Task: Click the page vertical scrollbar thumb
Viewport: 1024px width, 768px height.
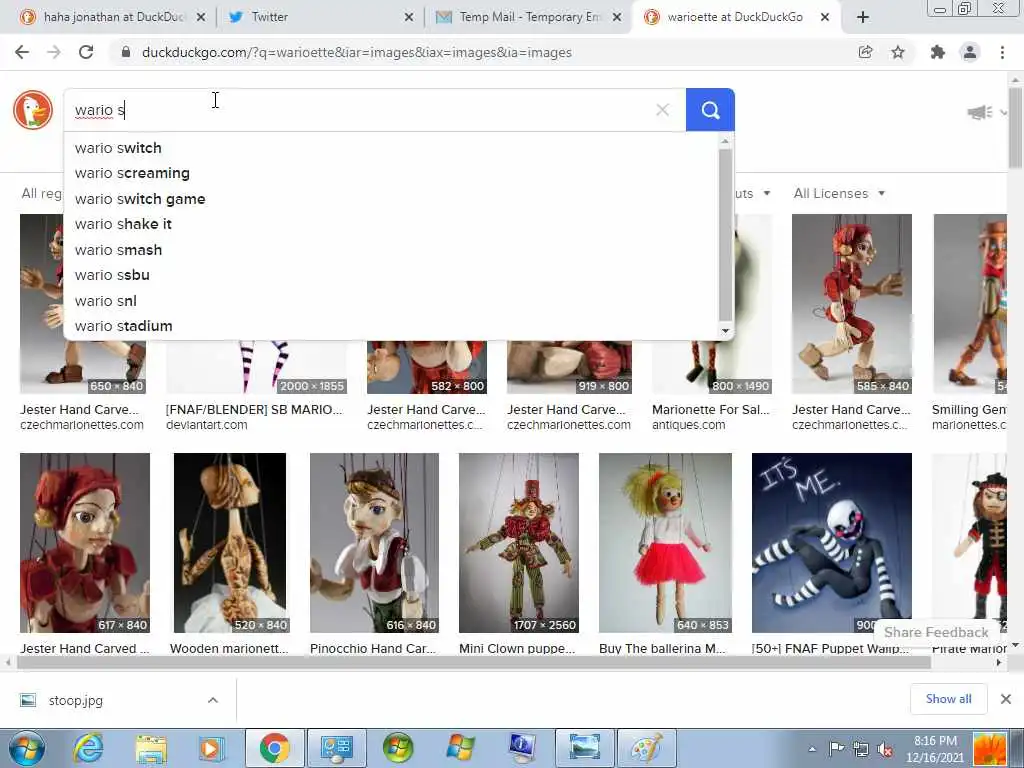Action: (x=1015, y=127)
